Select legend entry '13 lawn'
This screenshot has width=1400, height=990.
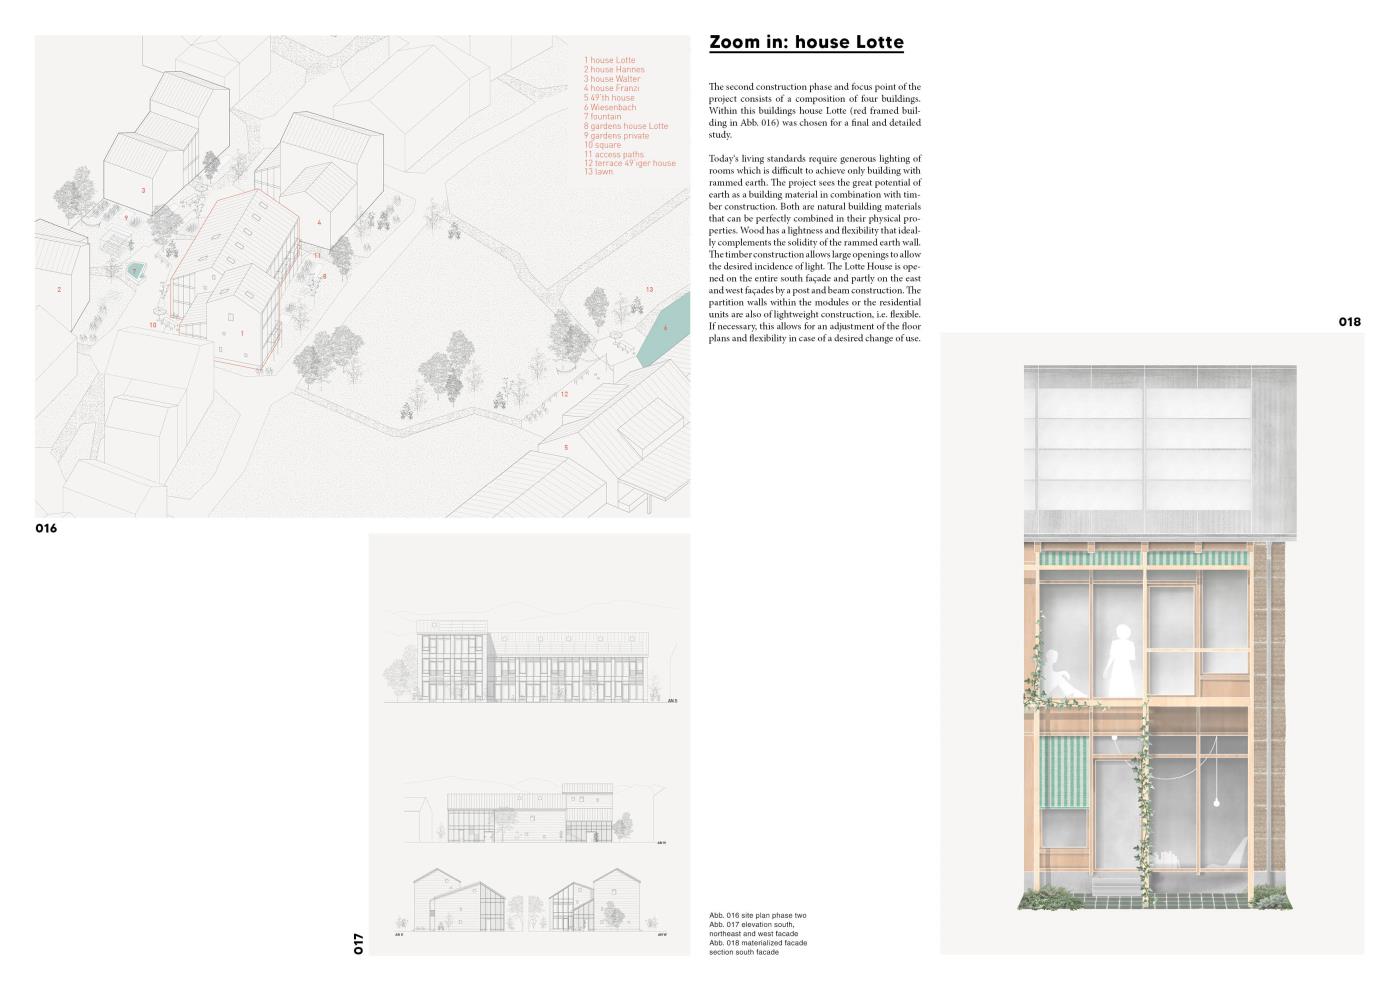pos(599,172)
